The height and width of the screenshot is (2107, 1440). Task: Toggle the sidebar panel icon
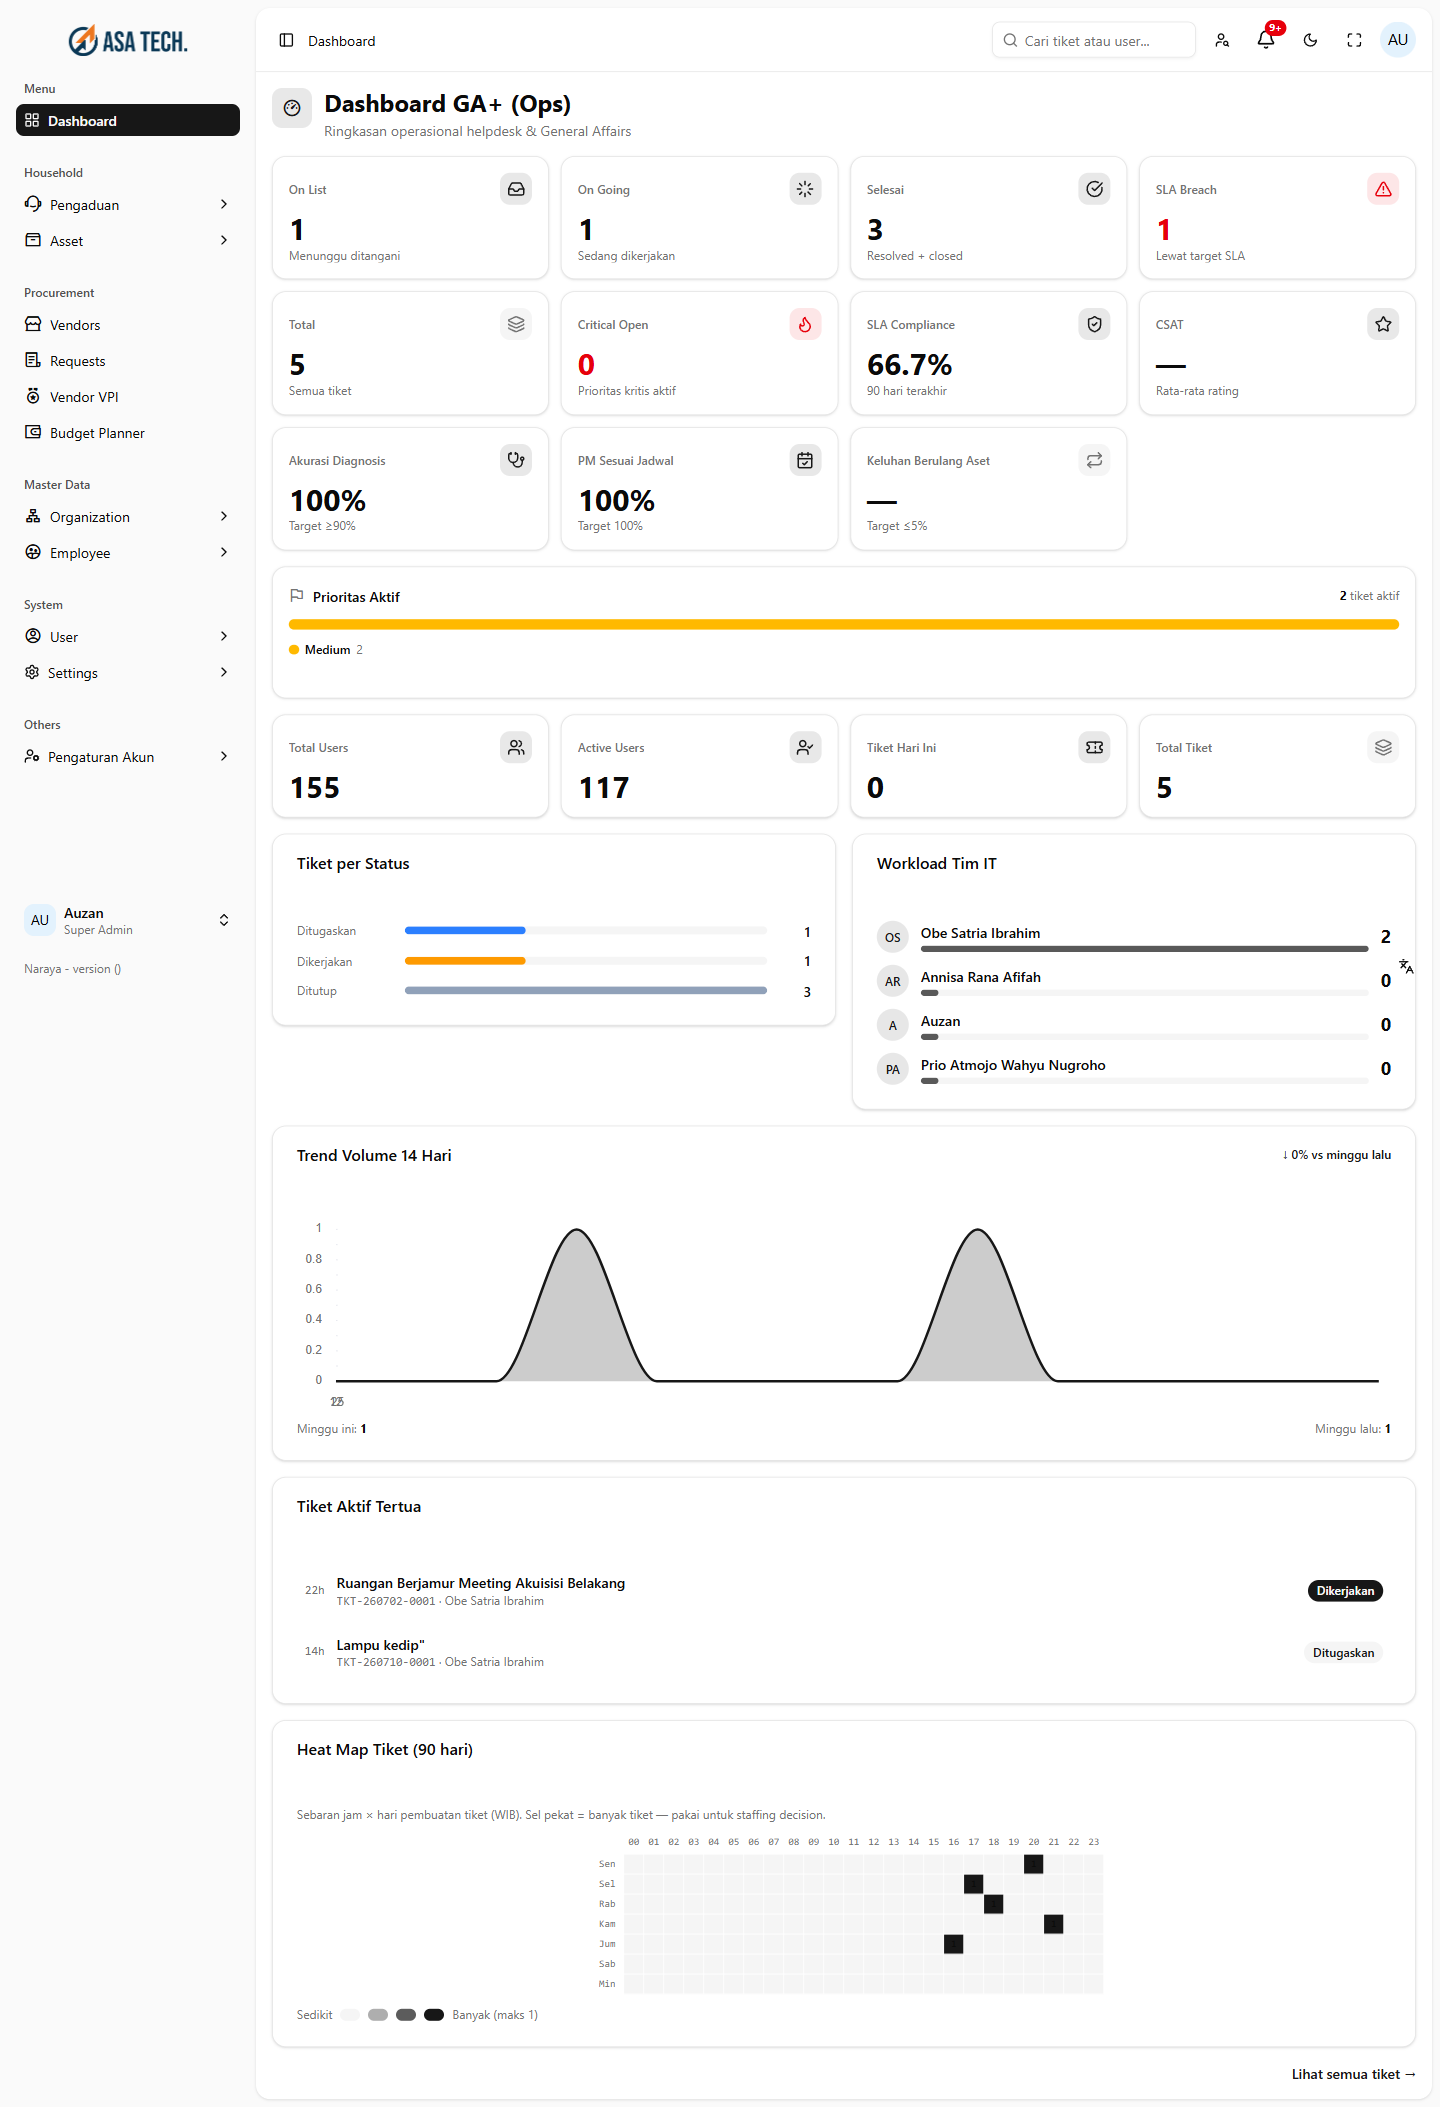[x=286, y=40]
